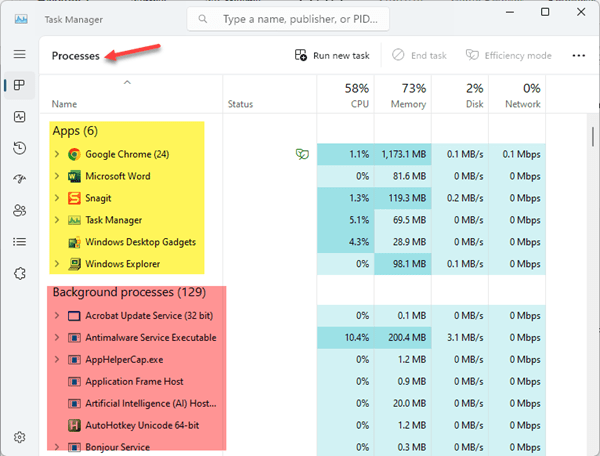Click Chrome's 1,173.1 MB memory value
600x456 pixels.
pyautogui.click(x=404, y=154)
